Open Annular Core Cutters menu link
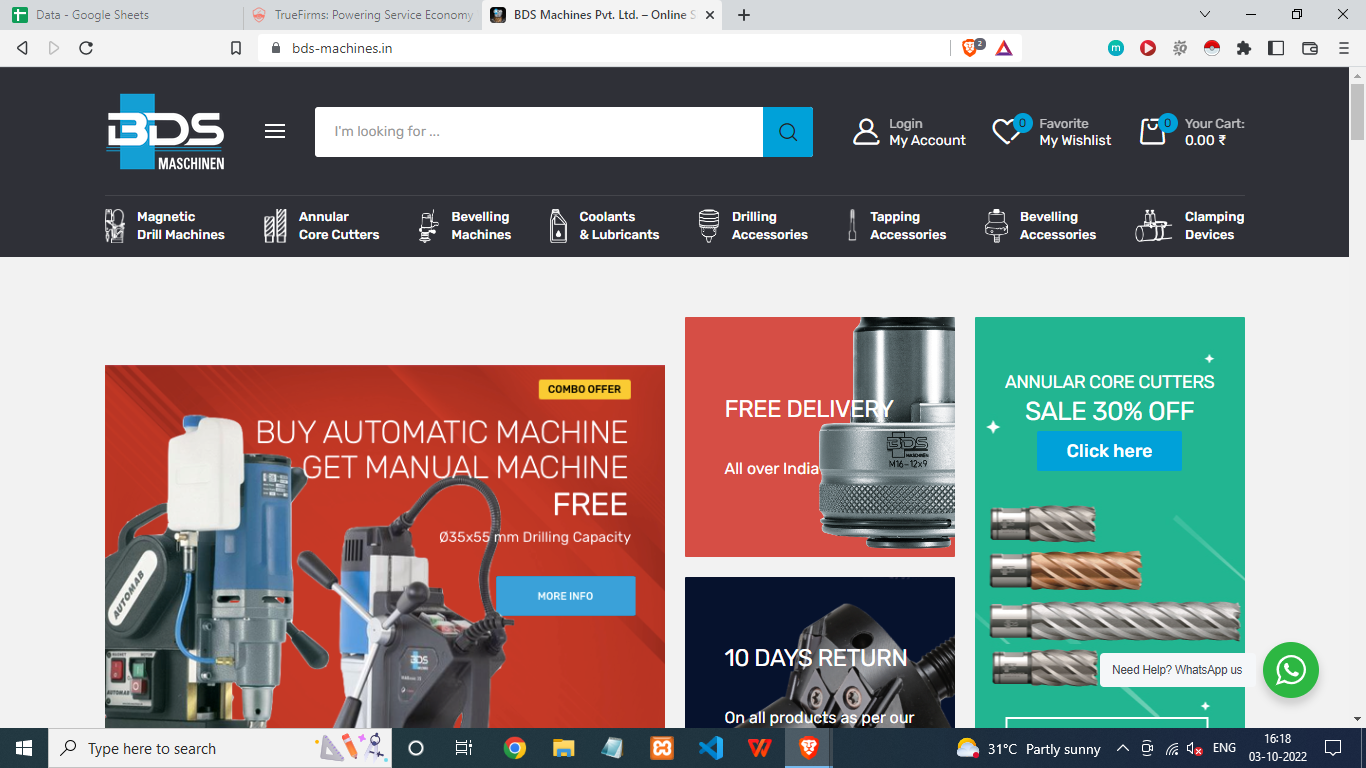The image size is (1366, 768). pos(339,226)
